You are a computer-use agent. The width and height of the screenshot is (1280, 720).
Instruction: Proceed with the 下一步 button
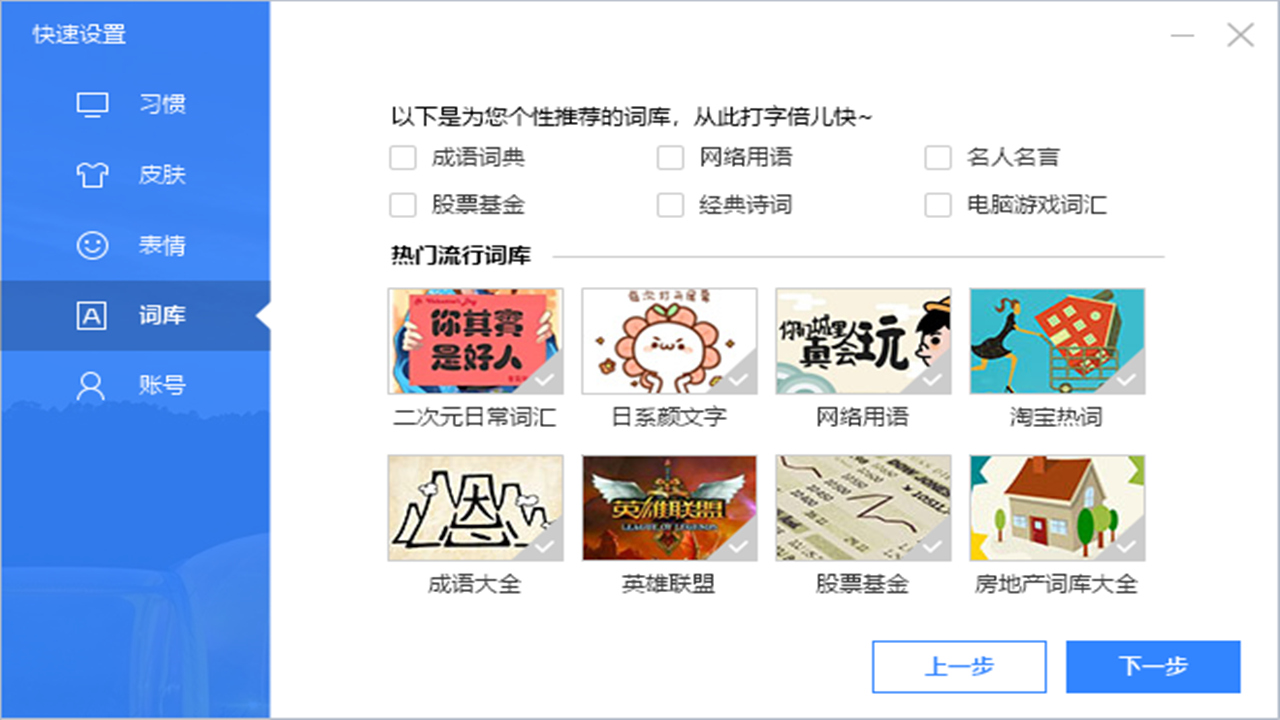point(1153,667)
